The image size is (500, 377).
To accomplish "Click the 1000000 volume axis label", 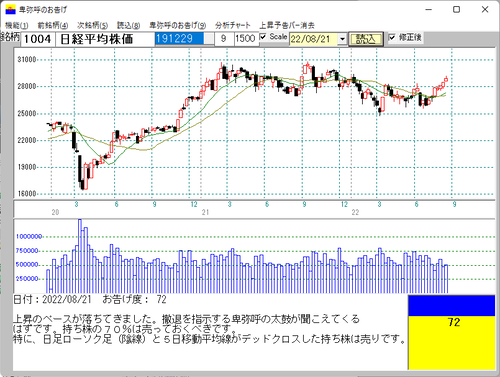I will [x=29, y=236].
